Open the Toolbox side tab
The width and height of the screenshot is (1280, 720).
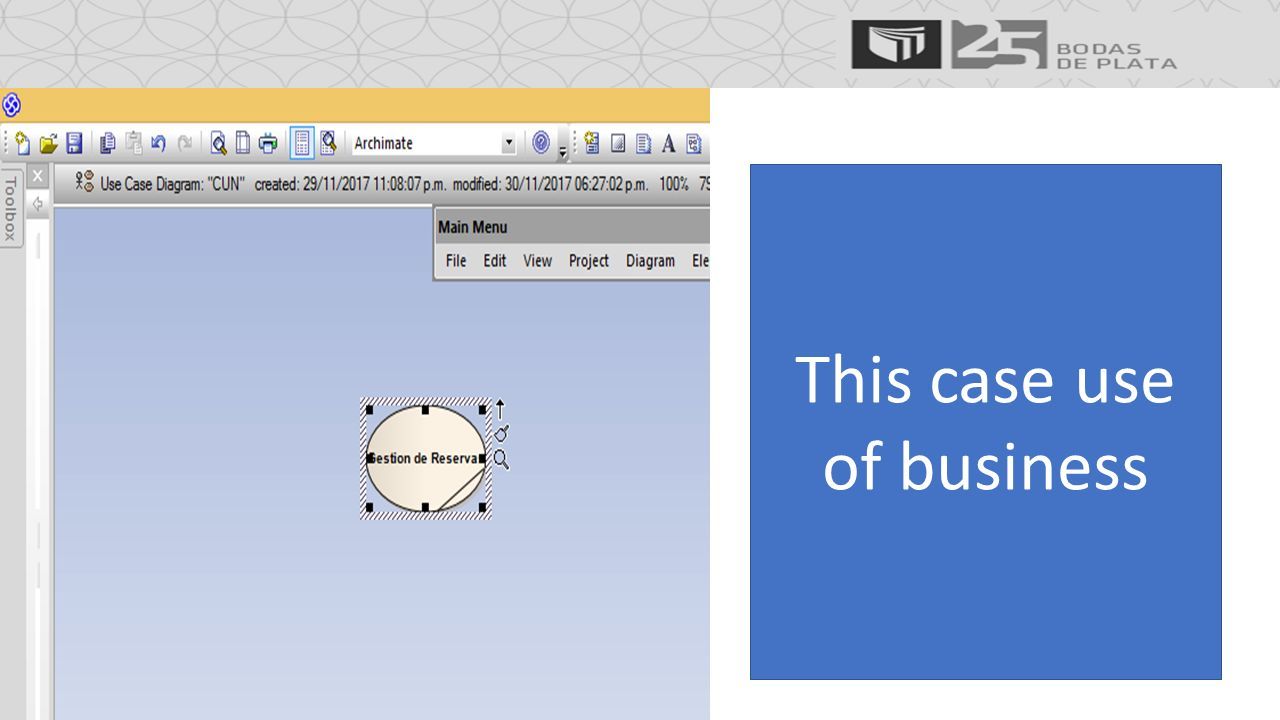tap(10, 210)
